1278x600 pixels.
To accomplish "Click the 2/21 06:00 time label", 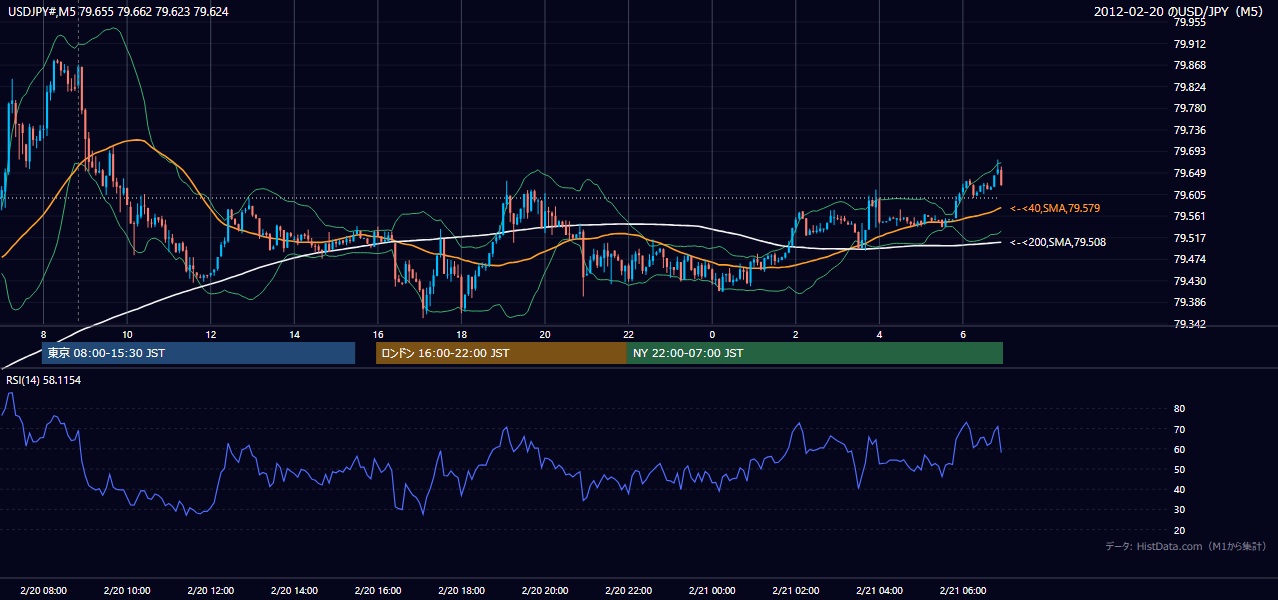I will coord(963,591).
